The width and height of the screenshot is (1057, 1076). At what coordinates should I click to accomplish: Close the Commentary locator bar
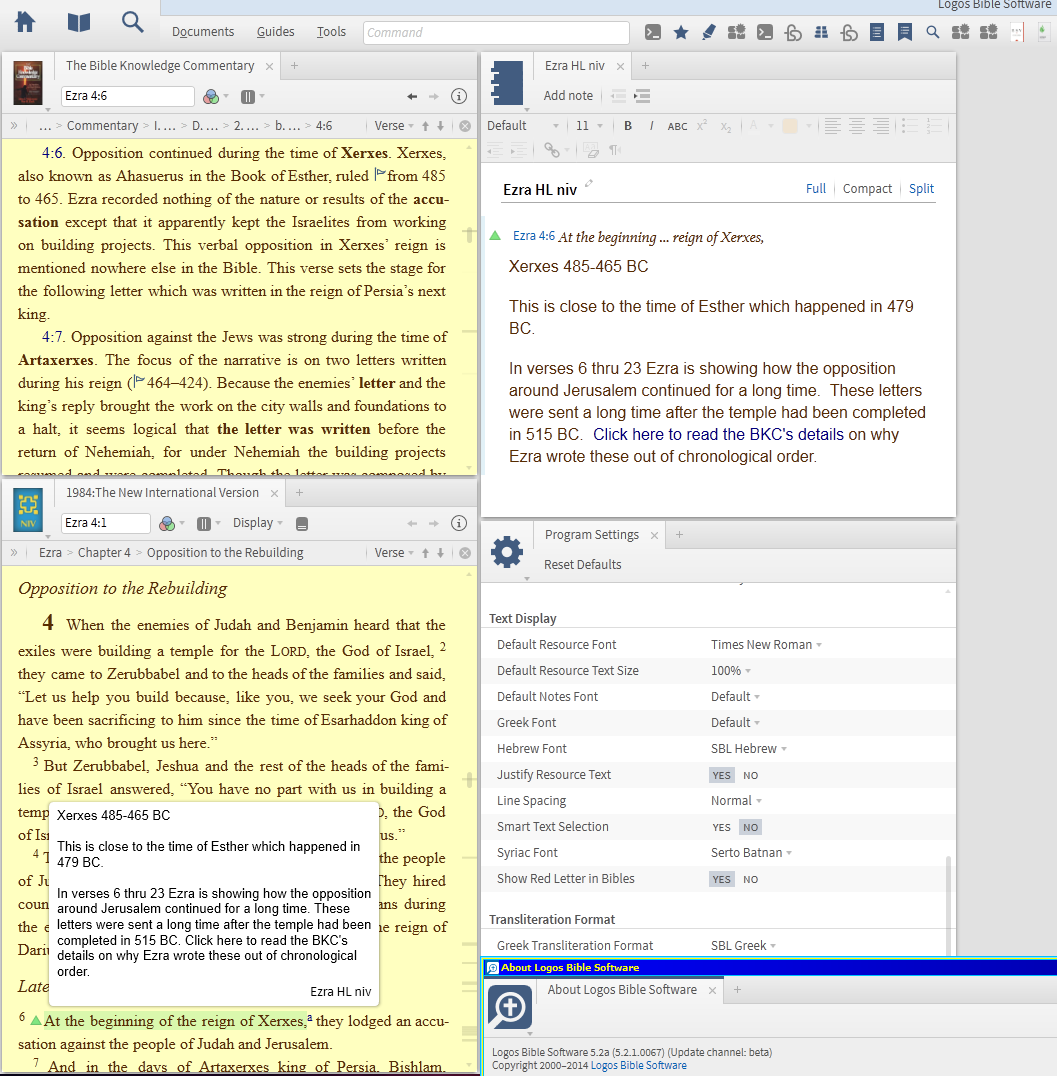465,126
